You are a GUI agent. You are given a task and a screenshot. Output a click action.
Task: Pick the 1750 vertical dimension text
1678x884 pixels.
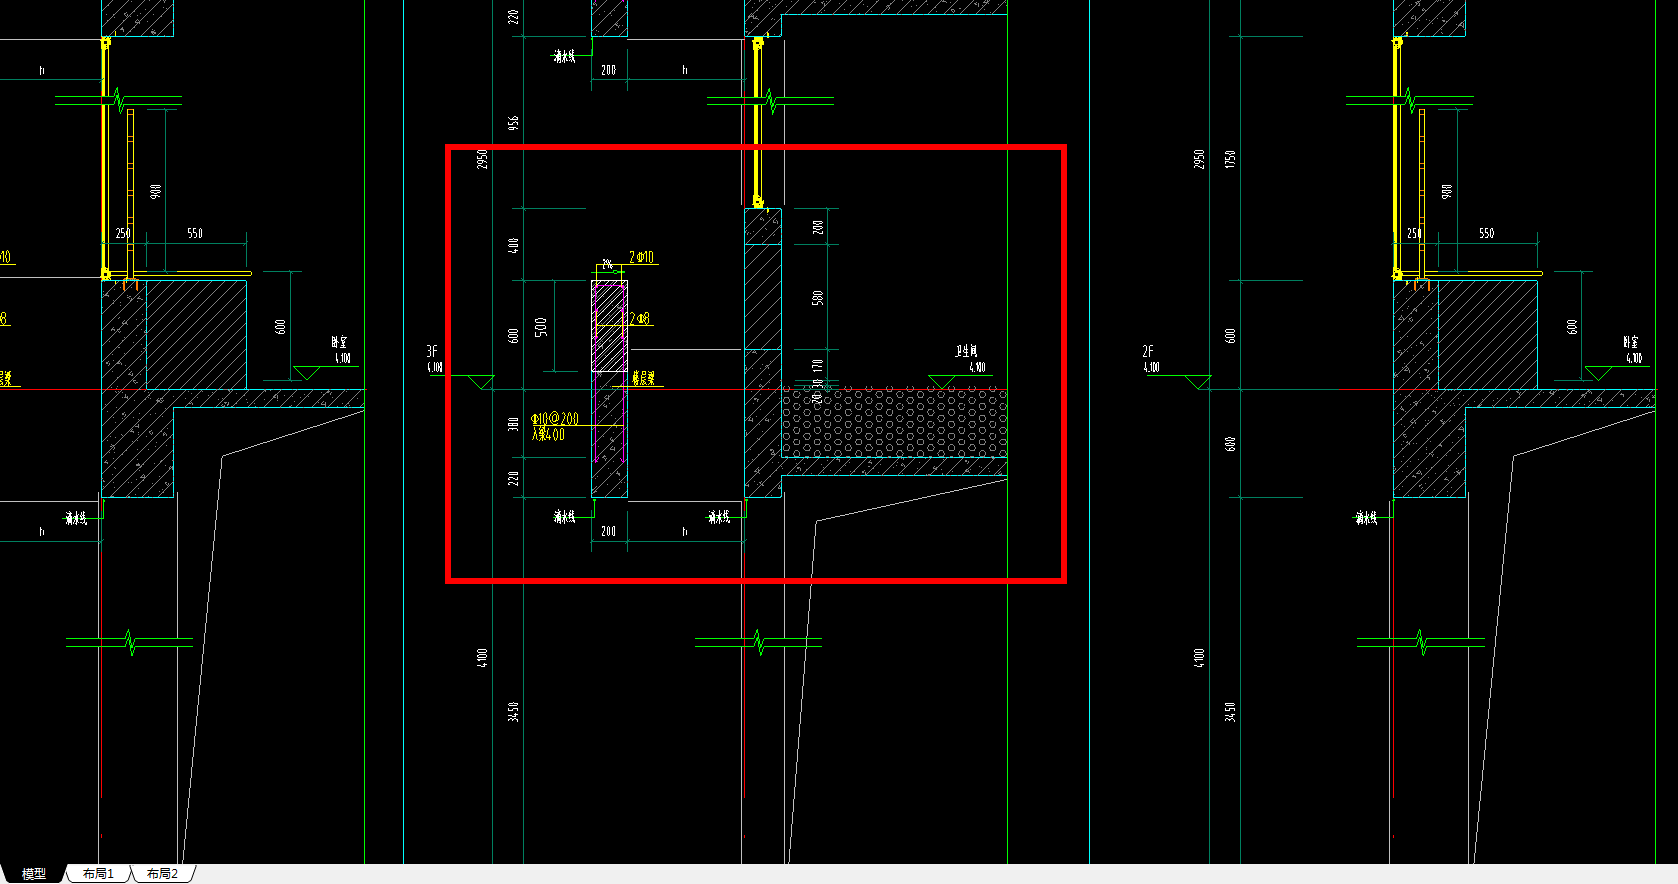click(1230, 159)
